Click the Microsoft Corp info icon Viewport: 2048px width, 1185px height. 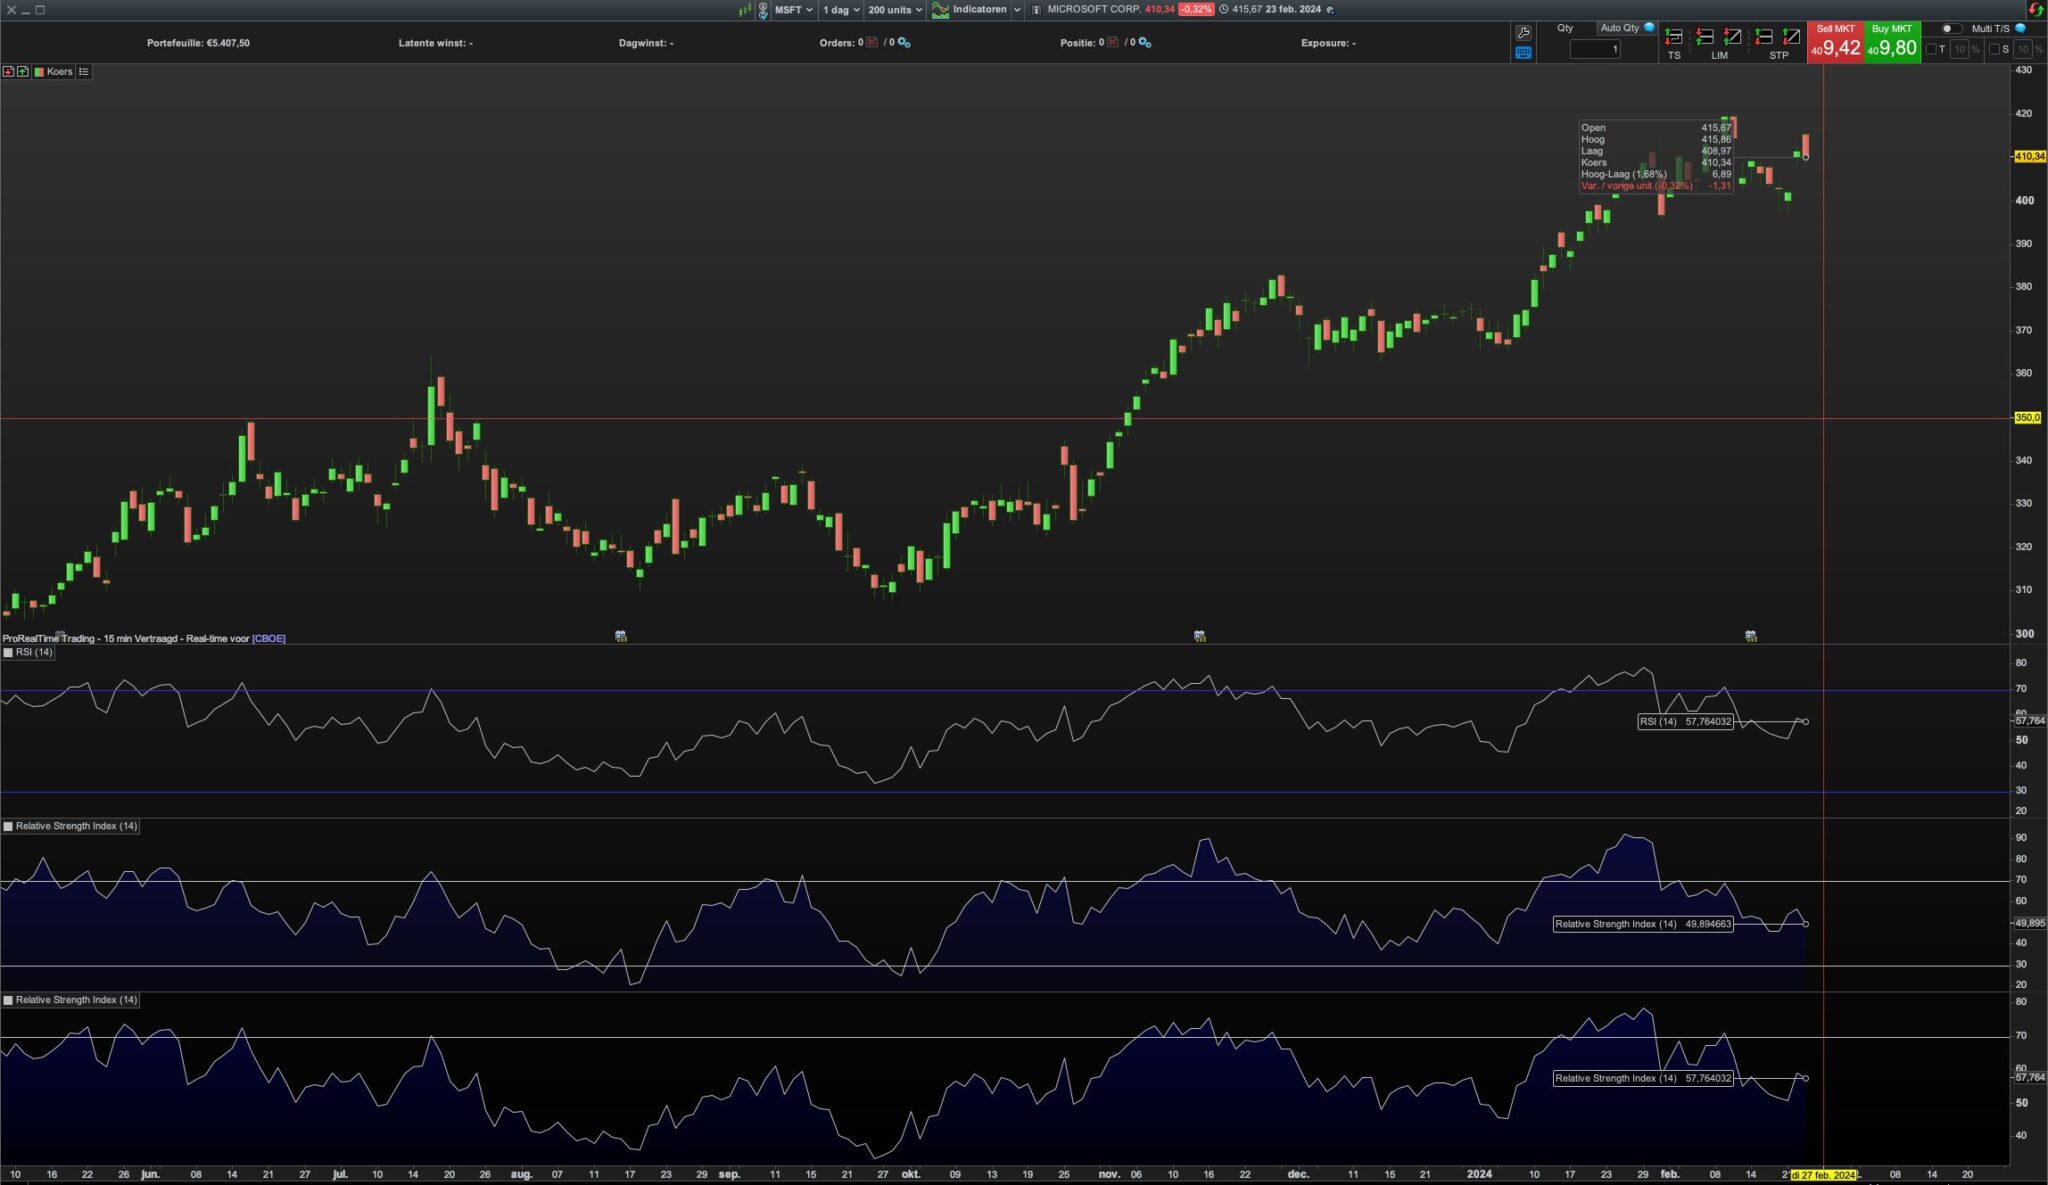(x=1036, y=10)
